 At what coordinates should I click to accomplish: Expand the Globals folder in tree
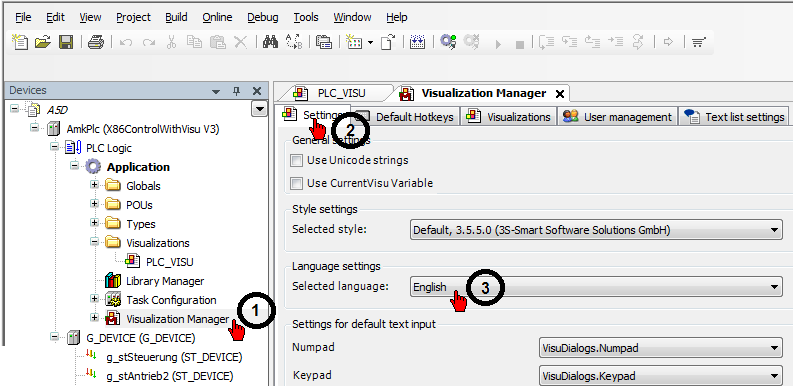(94, 185)
